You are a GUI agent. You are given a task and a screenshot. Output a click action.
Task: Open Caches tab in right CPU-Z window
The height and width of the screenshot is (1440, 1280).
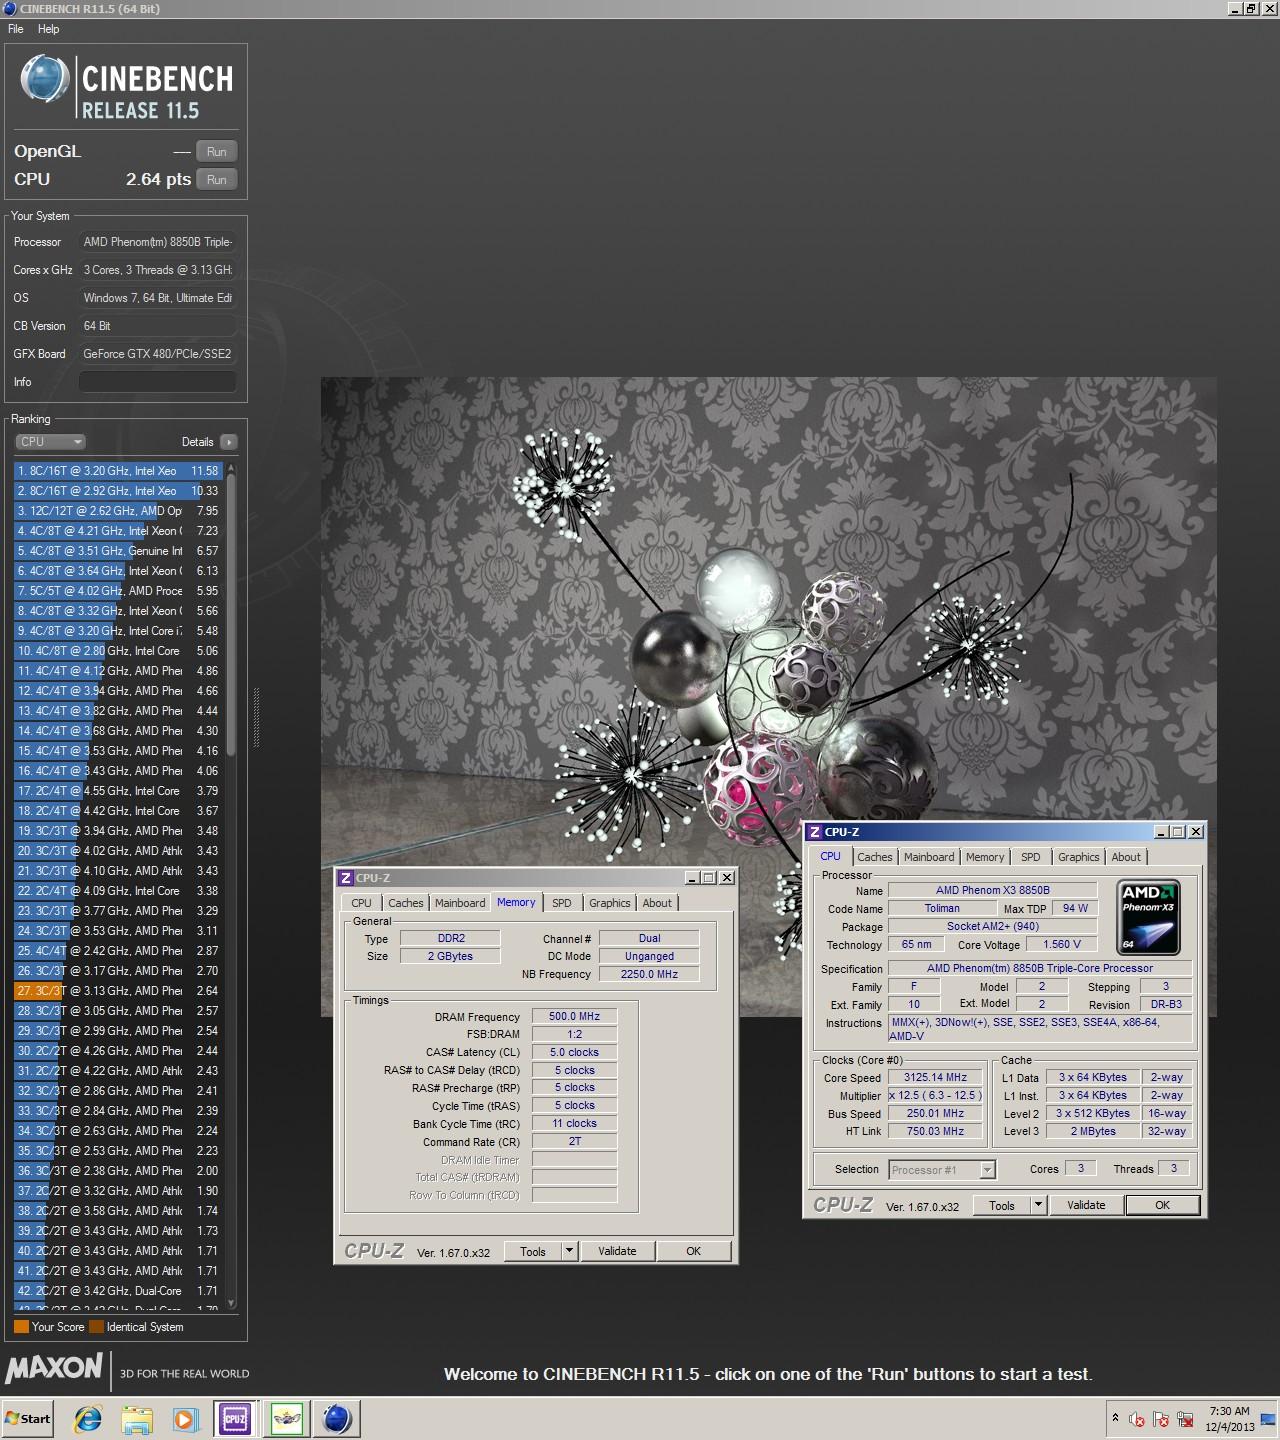(x=875, y=857)
